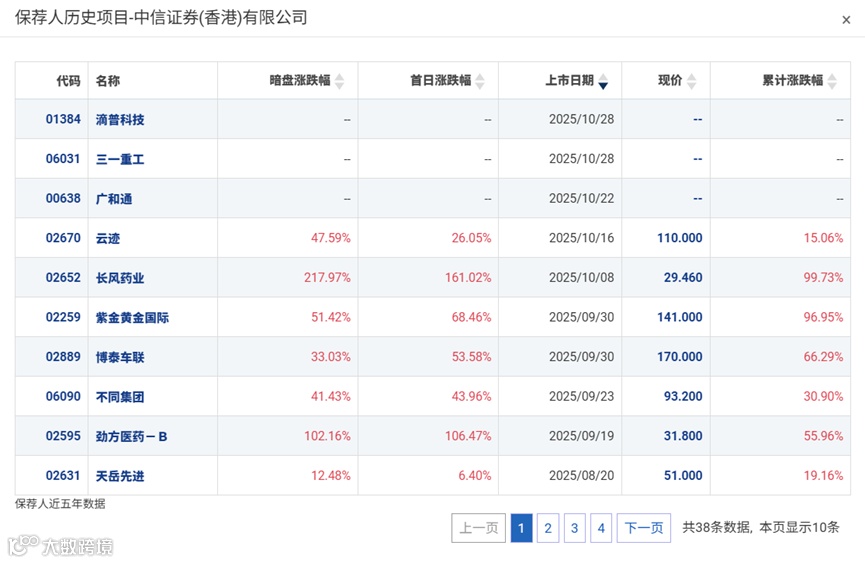Go to page 3
The height and width of the screenshot is (563, 865).
[x=574, y=528]
